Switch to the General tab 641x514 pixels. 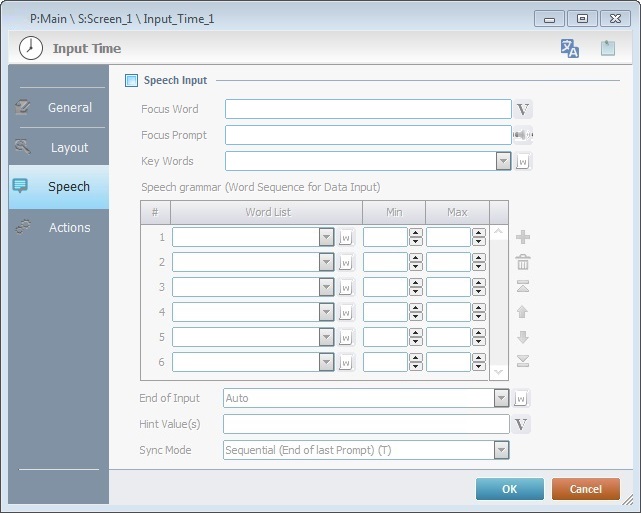[59, 108]
